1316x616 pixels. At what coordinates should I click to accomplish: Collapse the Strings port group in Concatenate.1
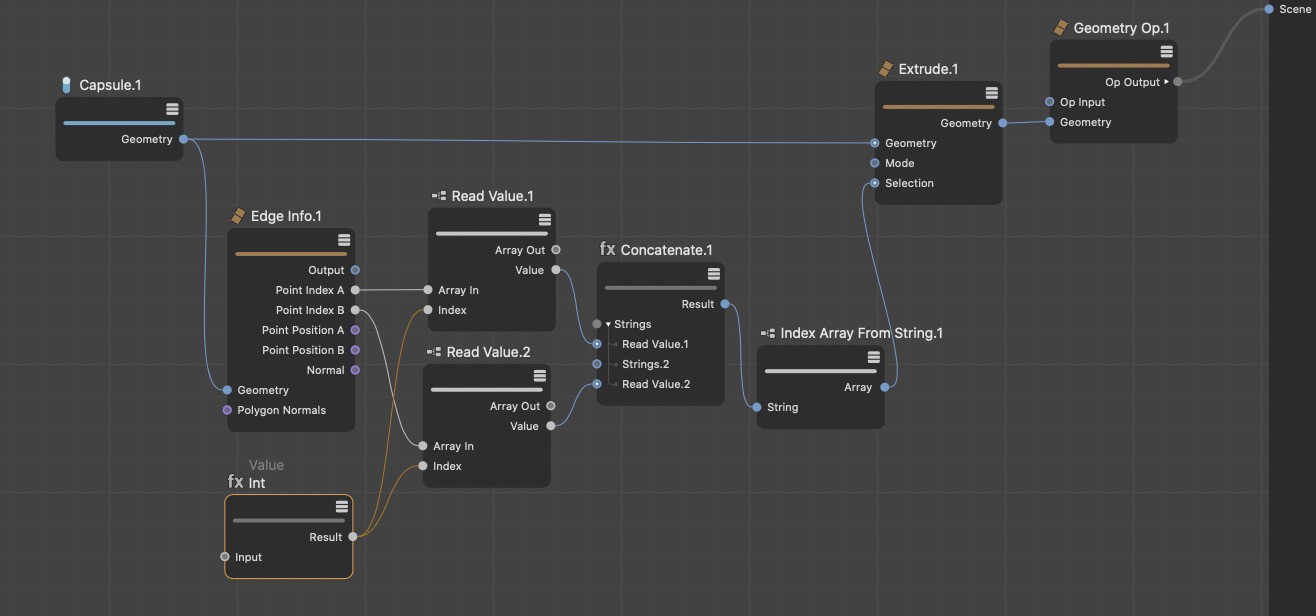click(x=608, y=324)
